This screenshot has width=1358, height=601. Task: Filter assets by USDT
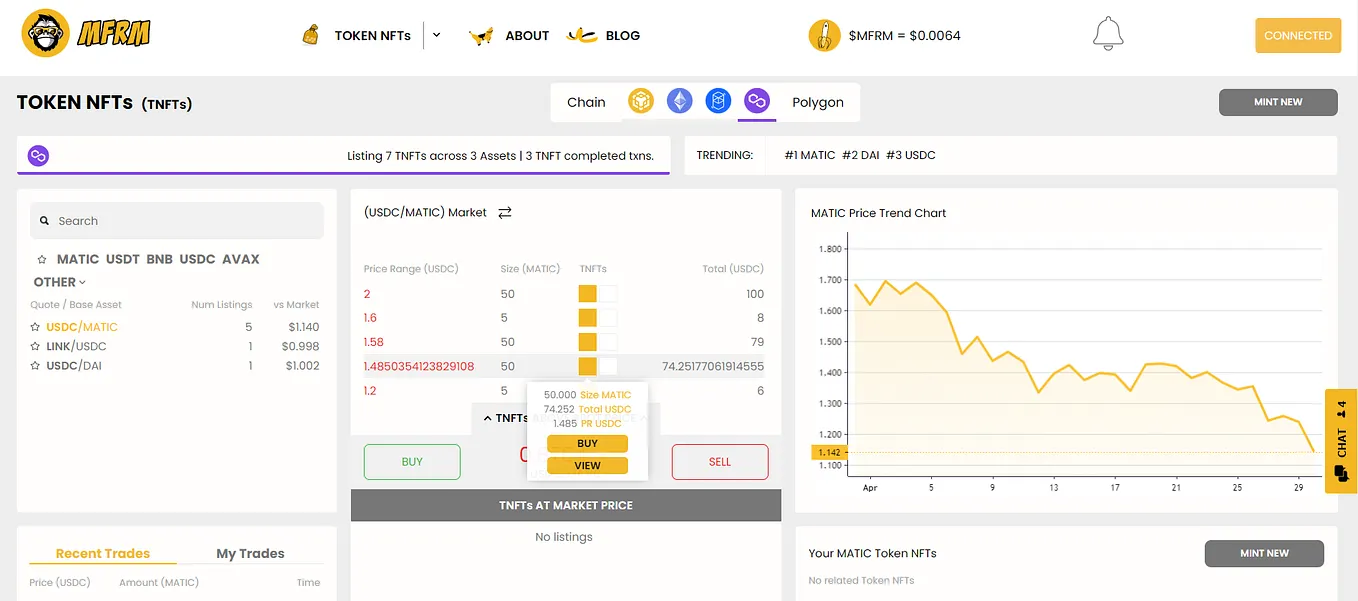(123, 259)
